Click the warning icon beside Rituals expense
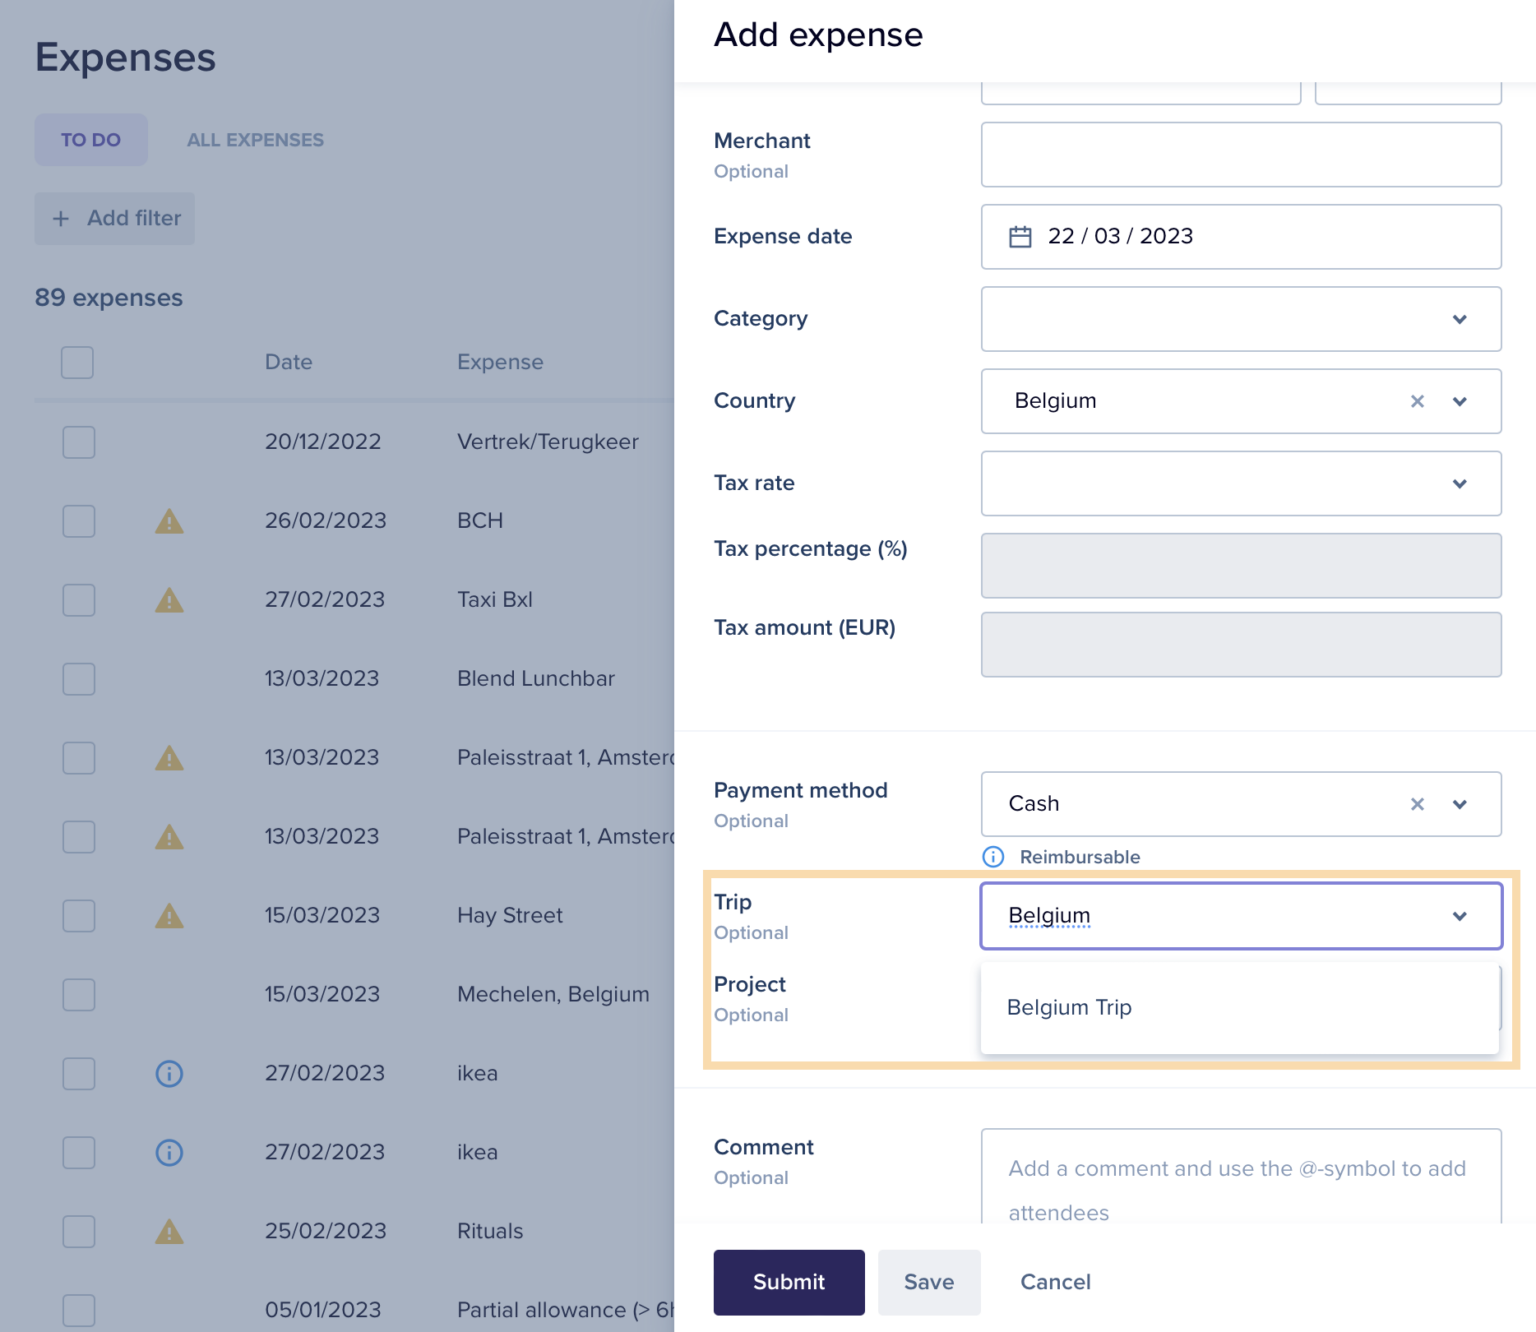The image size is (1536, 1332). 169,1231
